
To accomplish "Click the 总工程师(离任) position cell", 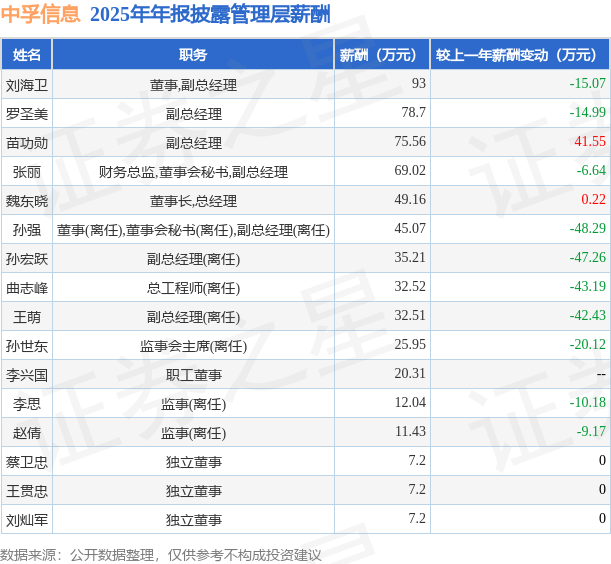I will (x=193, y=288).
